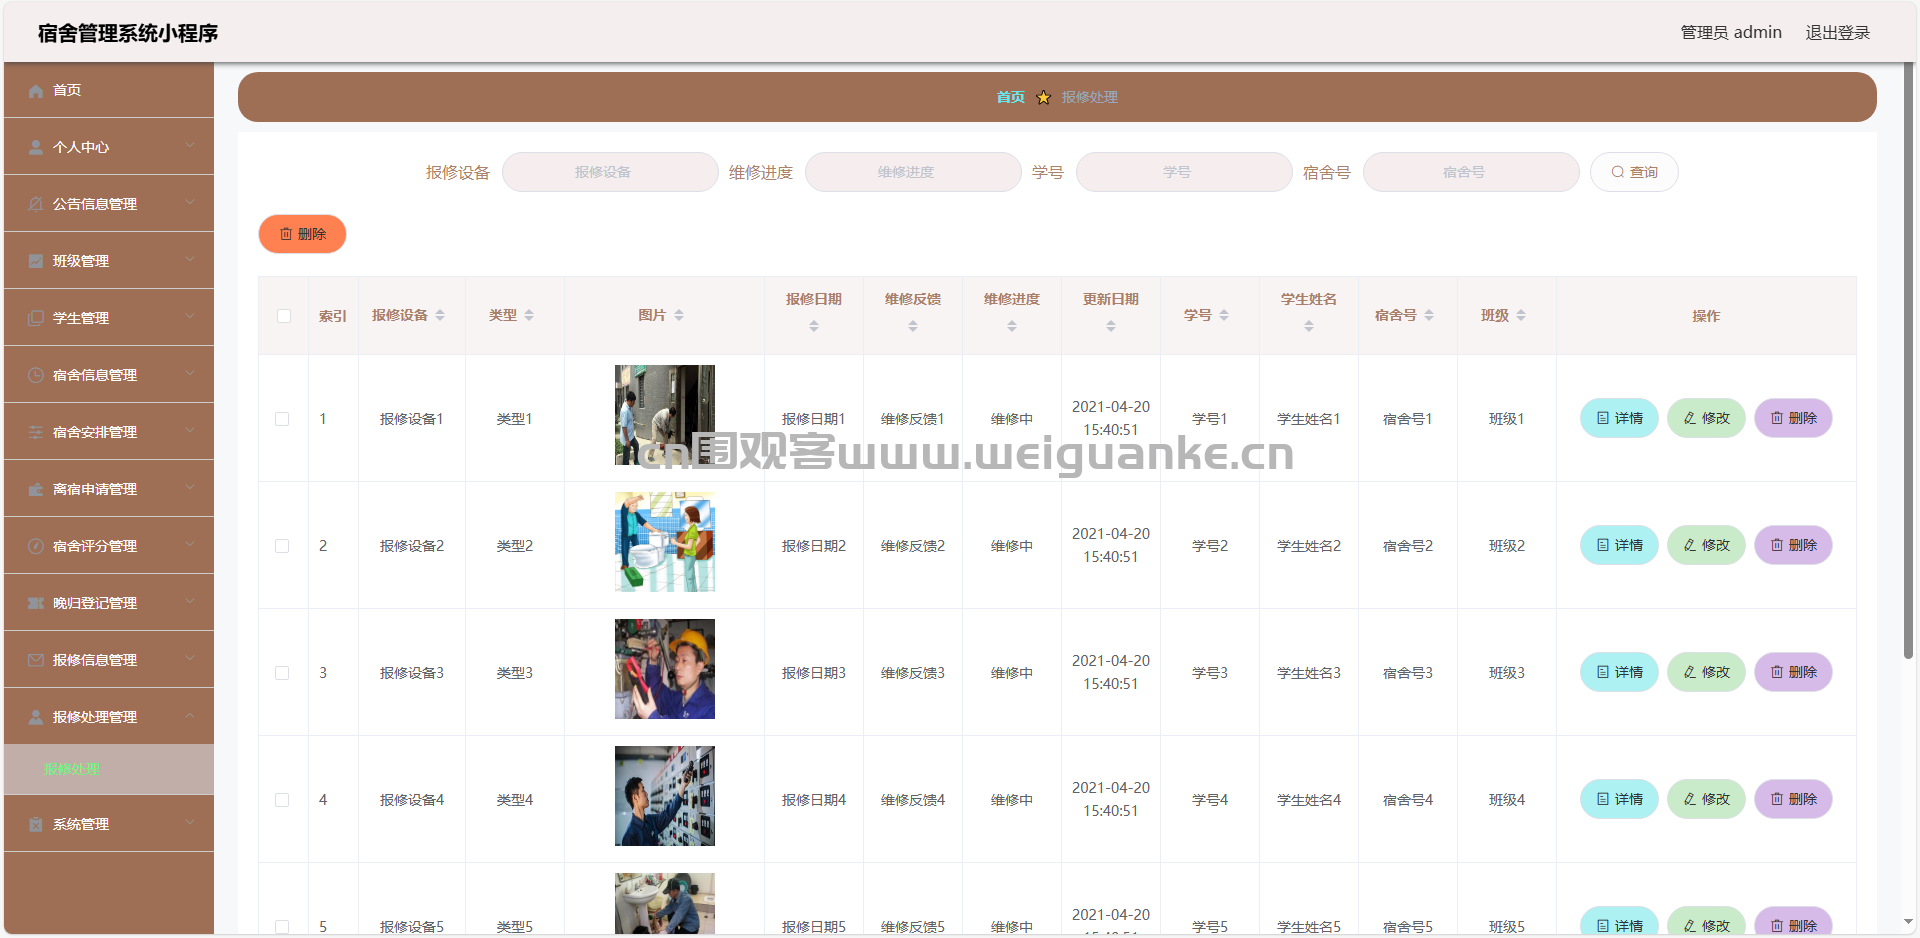Viewport: 1920px width, 938px height.
Task: Collapse 报修处理管理 menu chevron
Action: [190, 716]
